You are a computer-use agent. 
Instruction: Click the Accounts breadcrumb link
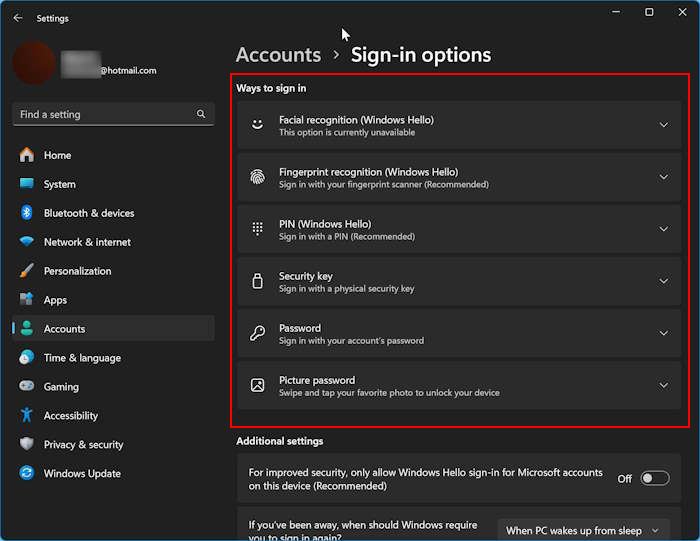click(278, 55)
